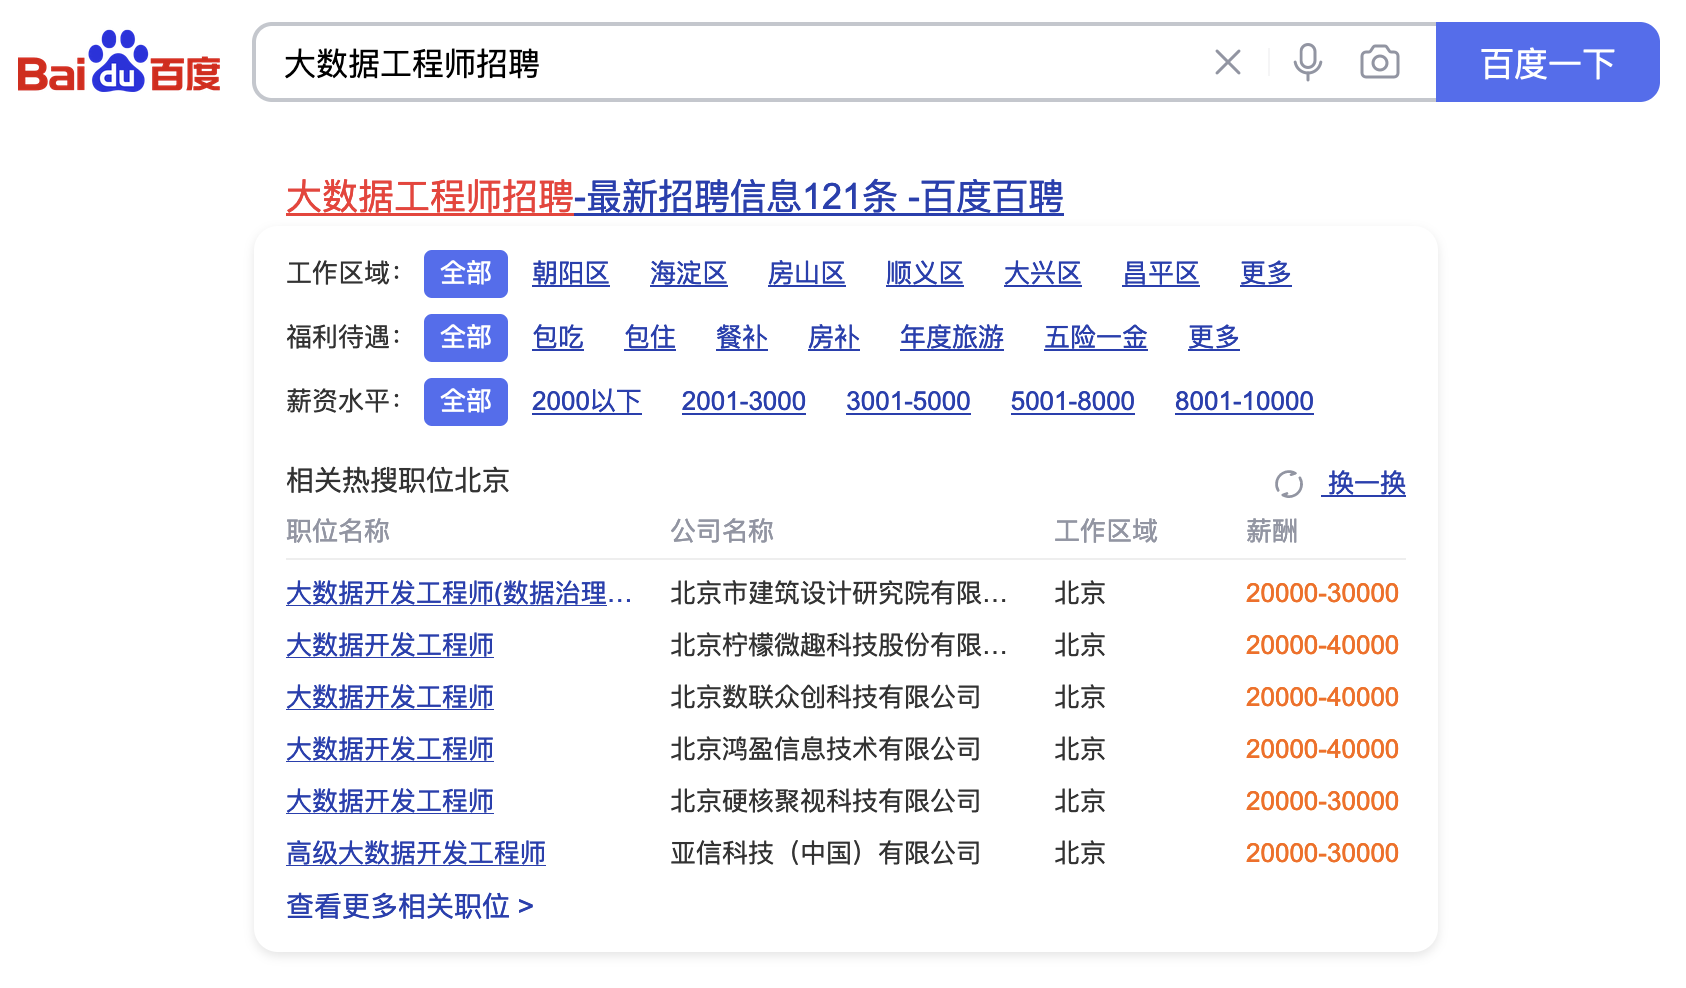
Task: Select 全部 in the 福利待遇 filter
Action: 465,338
